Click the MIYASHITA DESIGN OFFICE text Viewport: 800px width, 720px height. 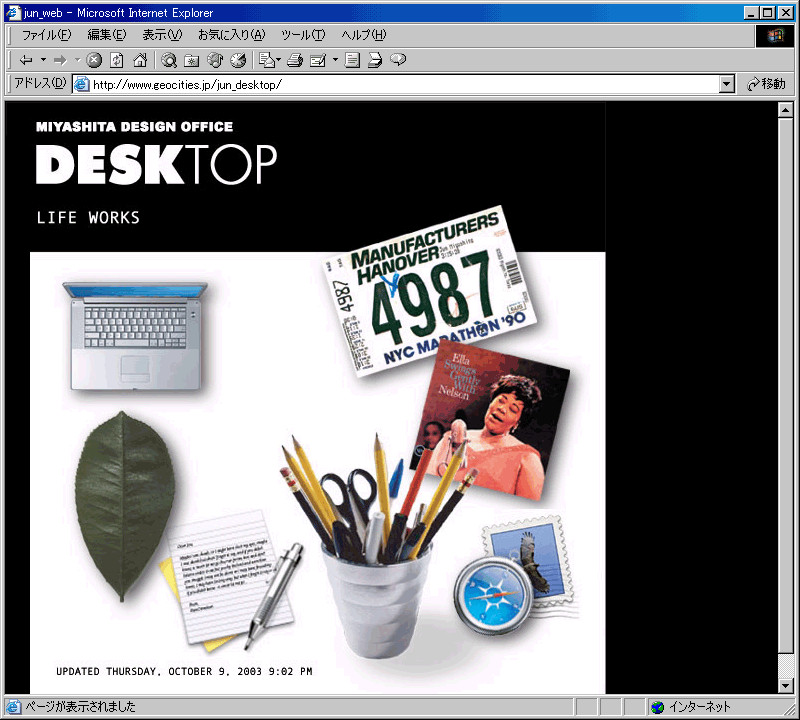coord(134,127)
